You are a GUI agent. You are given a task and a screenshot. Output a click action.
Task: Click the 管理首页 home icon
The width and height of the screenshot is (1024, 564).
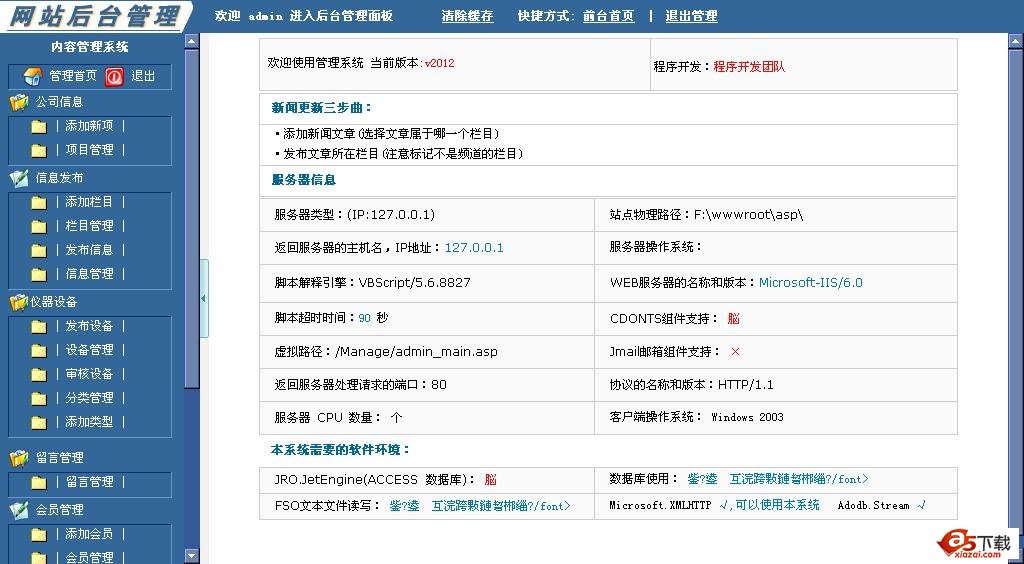[33, 76]
